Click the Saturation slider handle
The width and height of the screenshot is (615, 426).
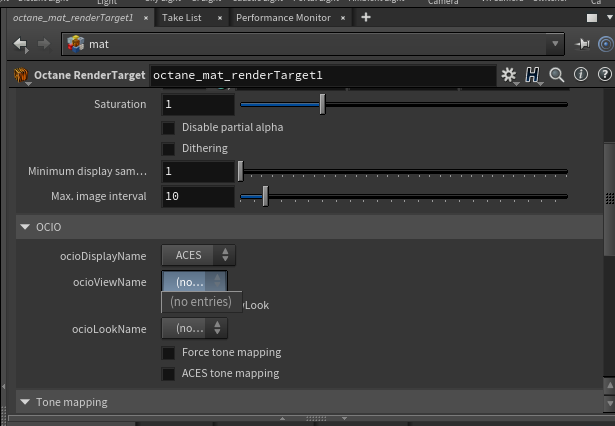pos(322,104)
